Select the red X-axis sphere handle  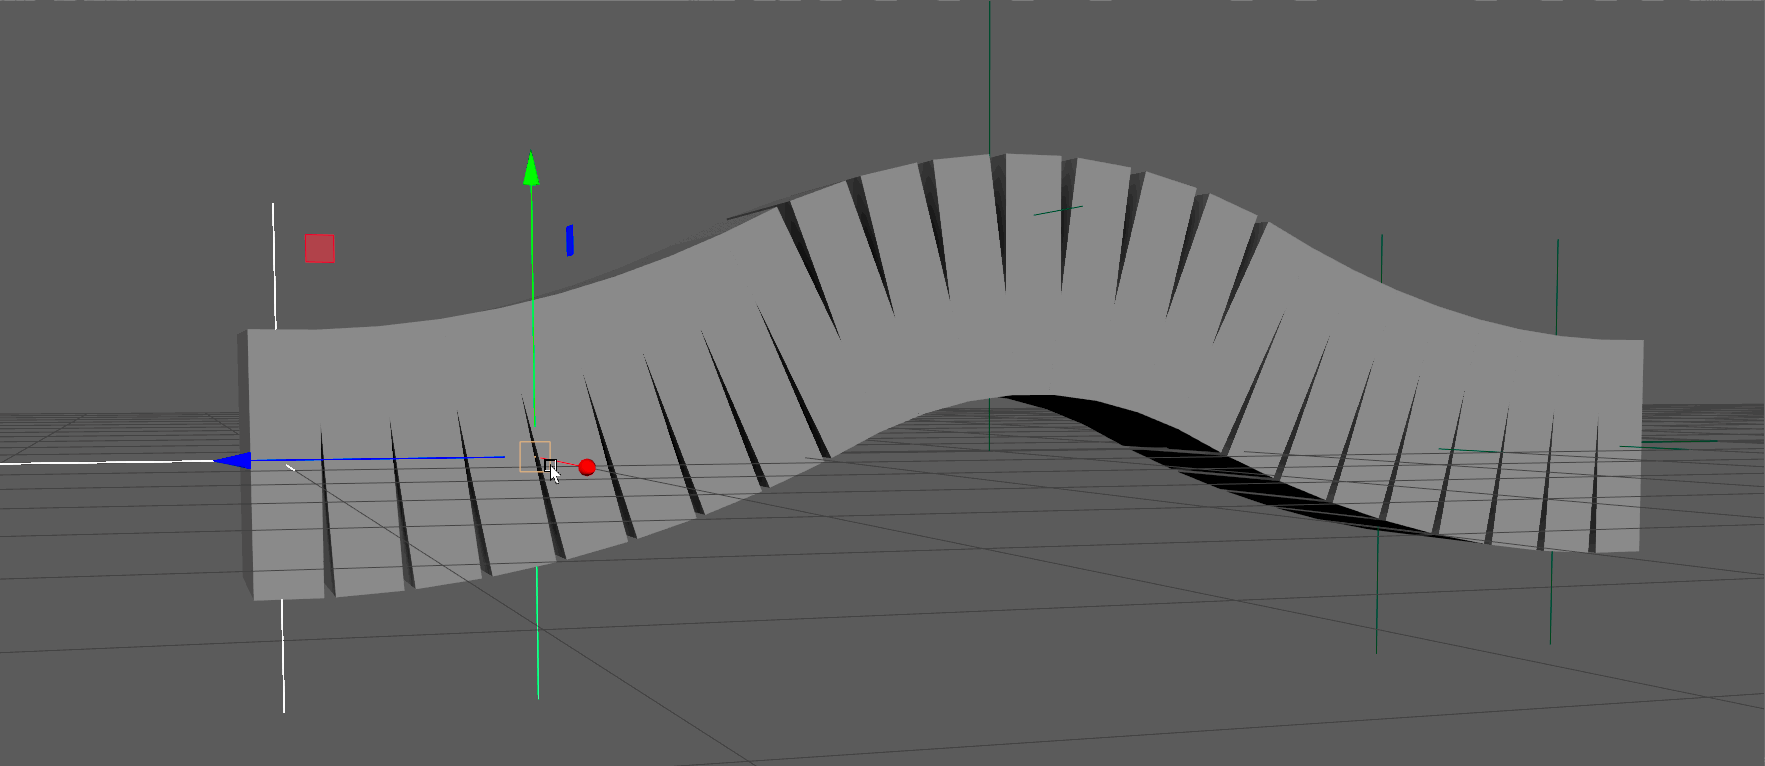click(x=587, y=467)
